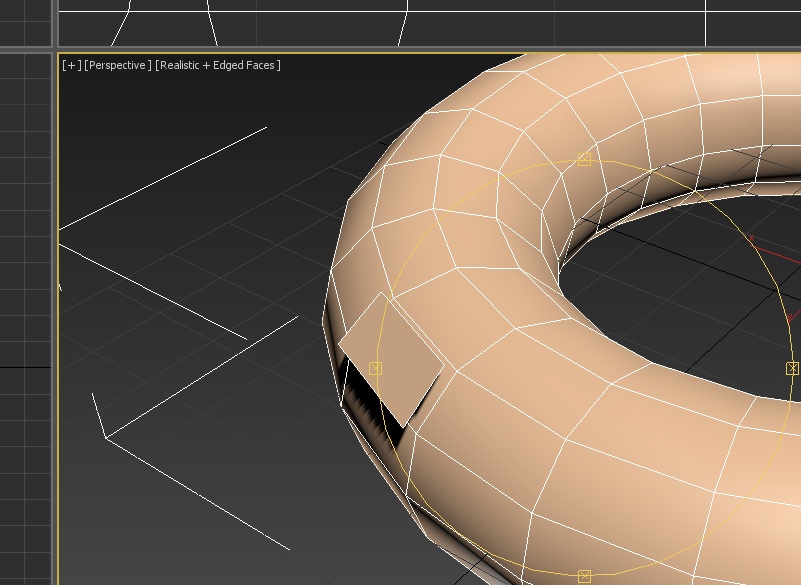Click the top handle of the yellow gizmo circle
Image resolution: width=801 pixels, height=585 pixels.
click(585, 160)
